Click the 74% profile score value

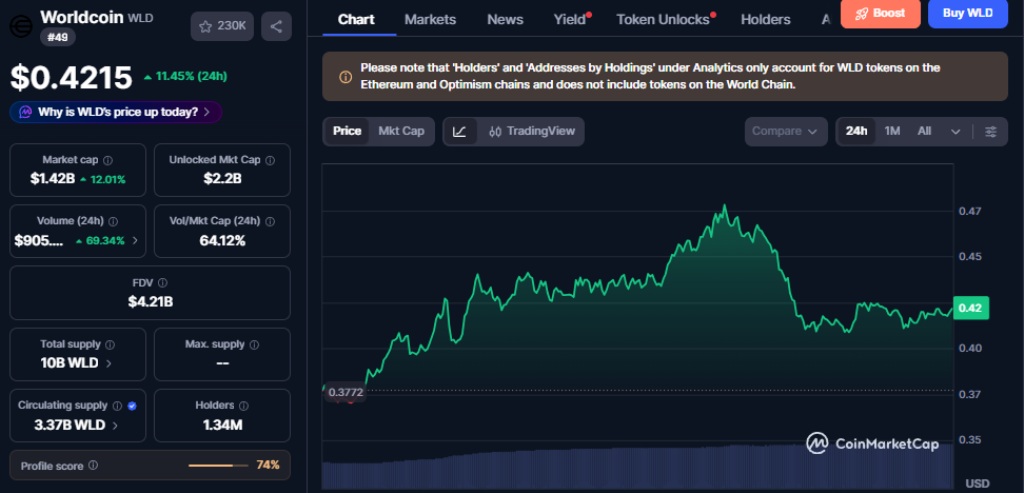268,465
